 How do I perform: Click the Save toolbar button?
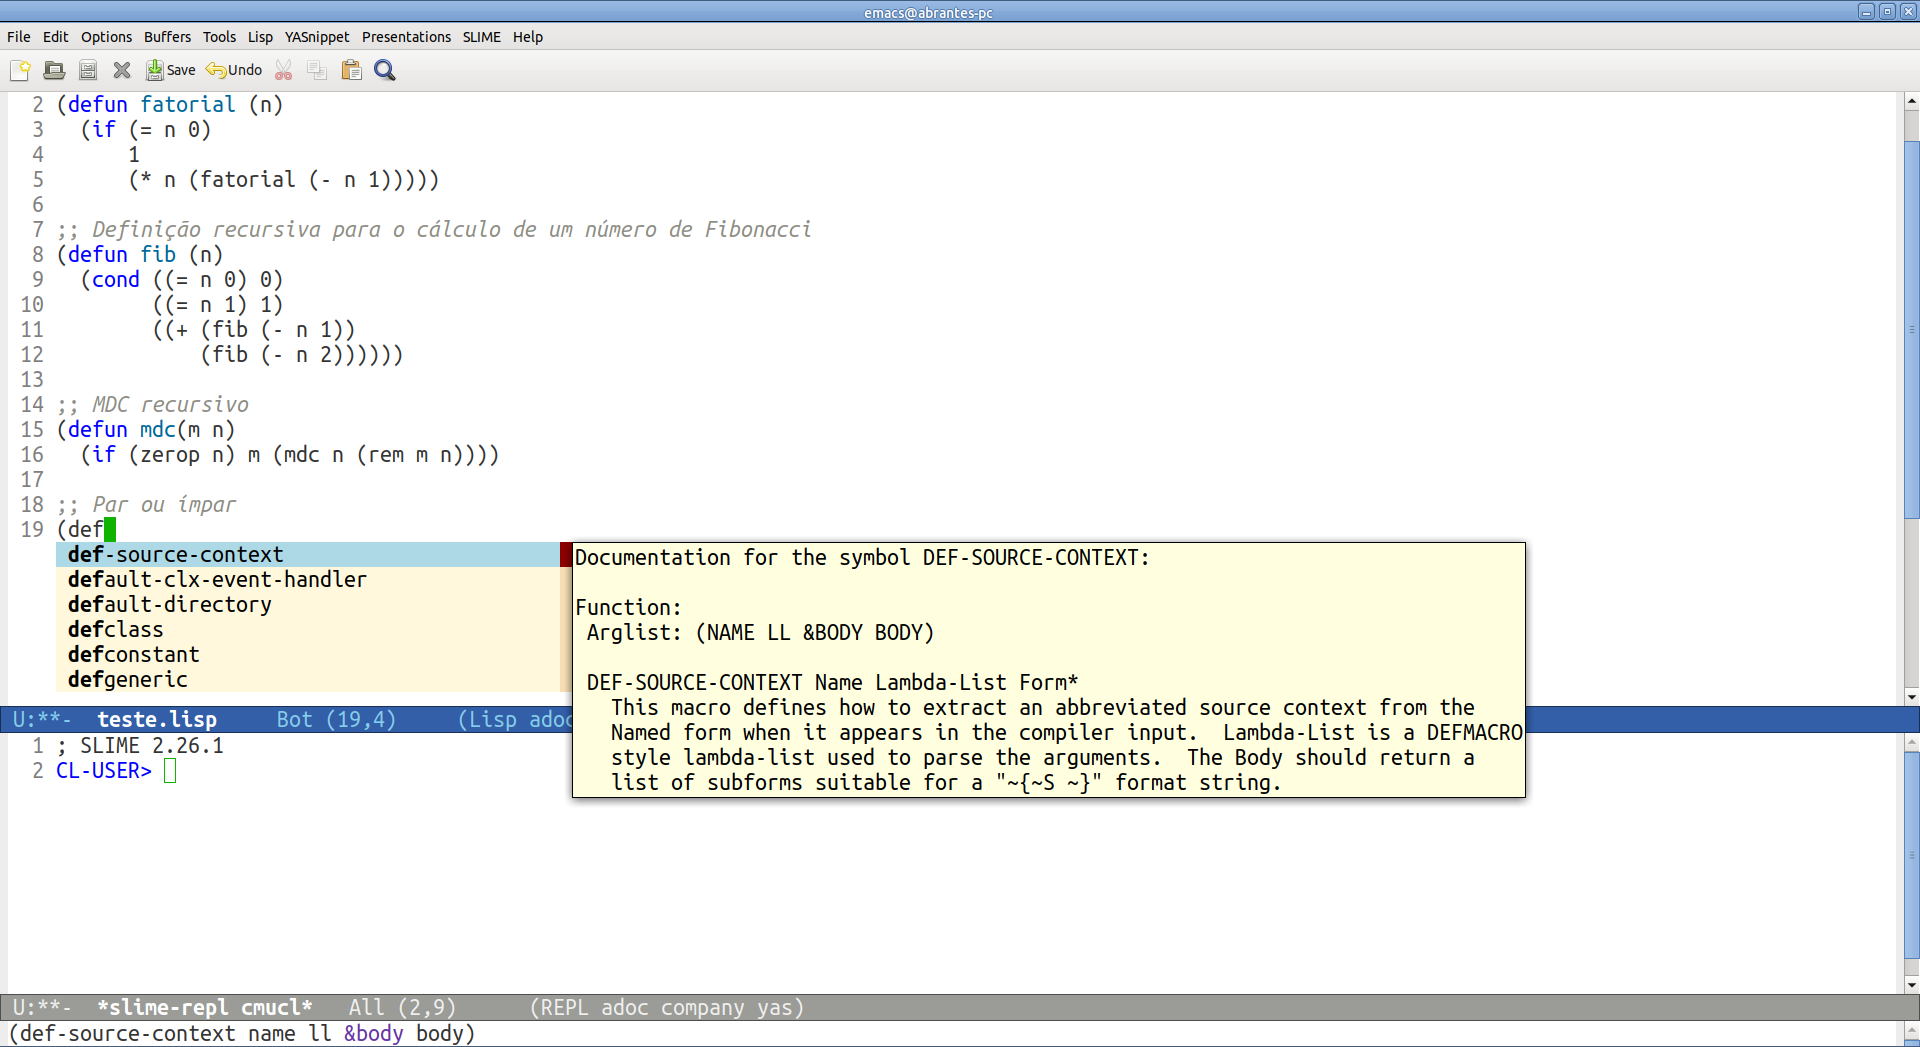[170, 70]
